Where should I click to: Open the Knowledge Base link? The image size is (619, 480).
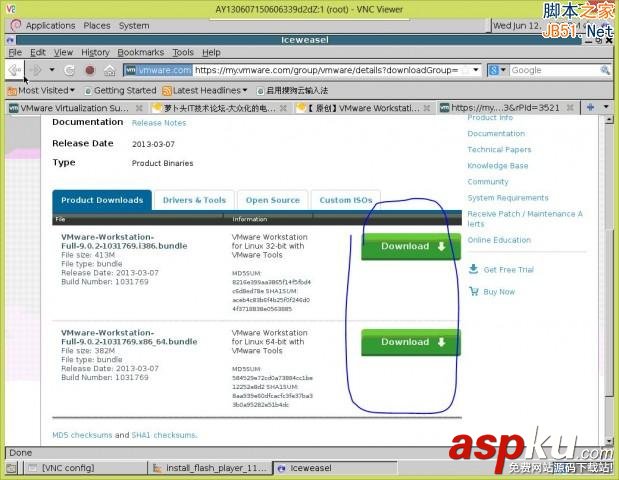point(498,166)
